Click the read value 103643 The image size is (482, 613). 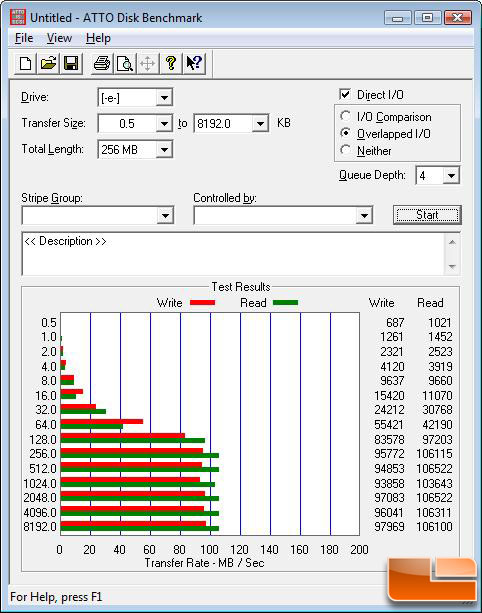(434, 484)
